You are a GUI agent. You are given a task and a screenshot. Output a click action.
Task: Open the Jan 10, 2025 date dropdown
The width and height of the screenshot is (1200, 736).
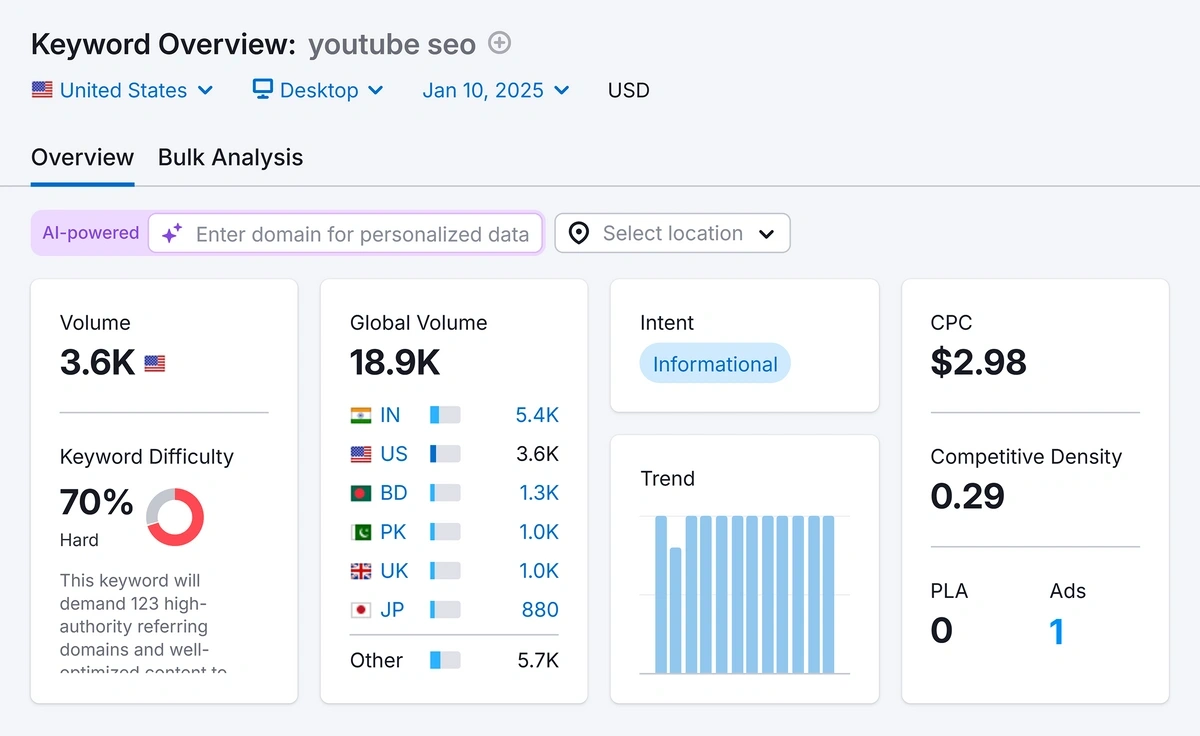click(x=496, y=90)
